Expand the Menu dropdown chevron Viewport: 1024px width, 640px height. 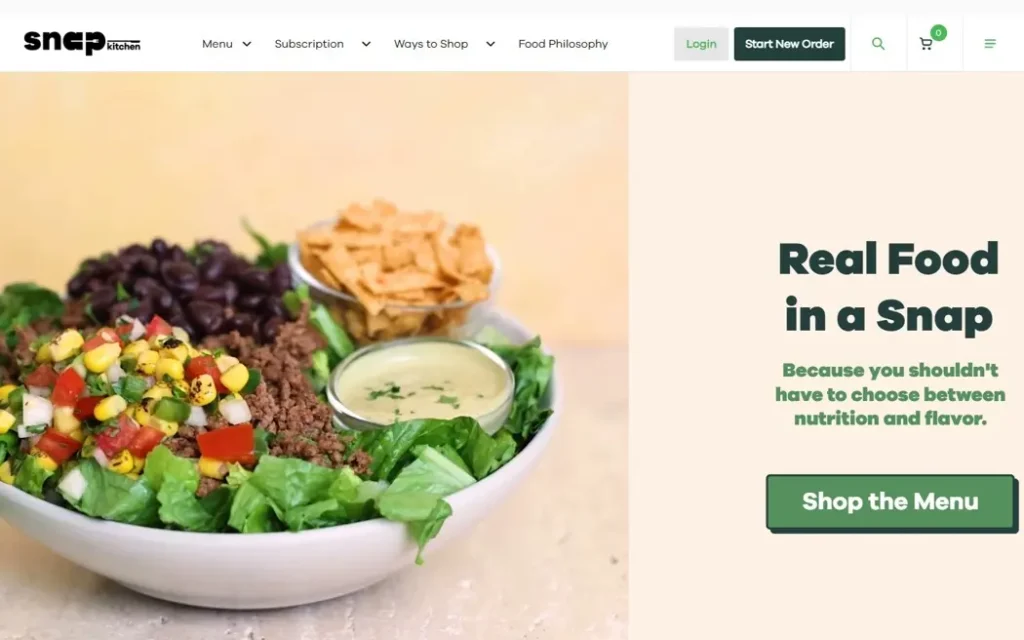[247, 44]
